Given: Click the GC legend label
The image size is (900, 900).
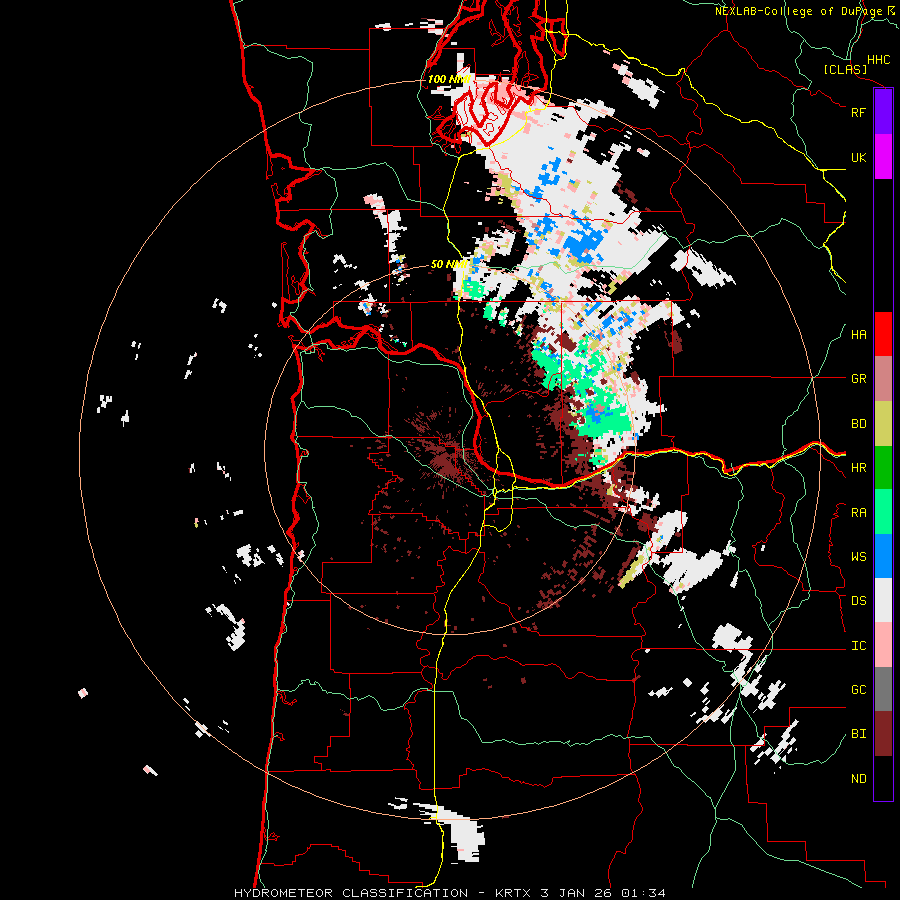Looking at the screenshot, I should tap(858, 690).
